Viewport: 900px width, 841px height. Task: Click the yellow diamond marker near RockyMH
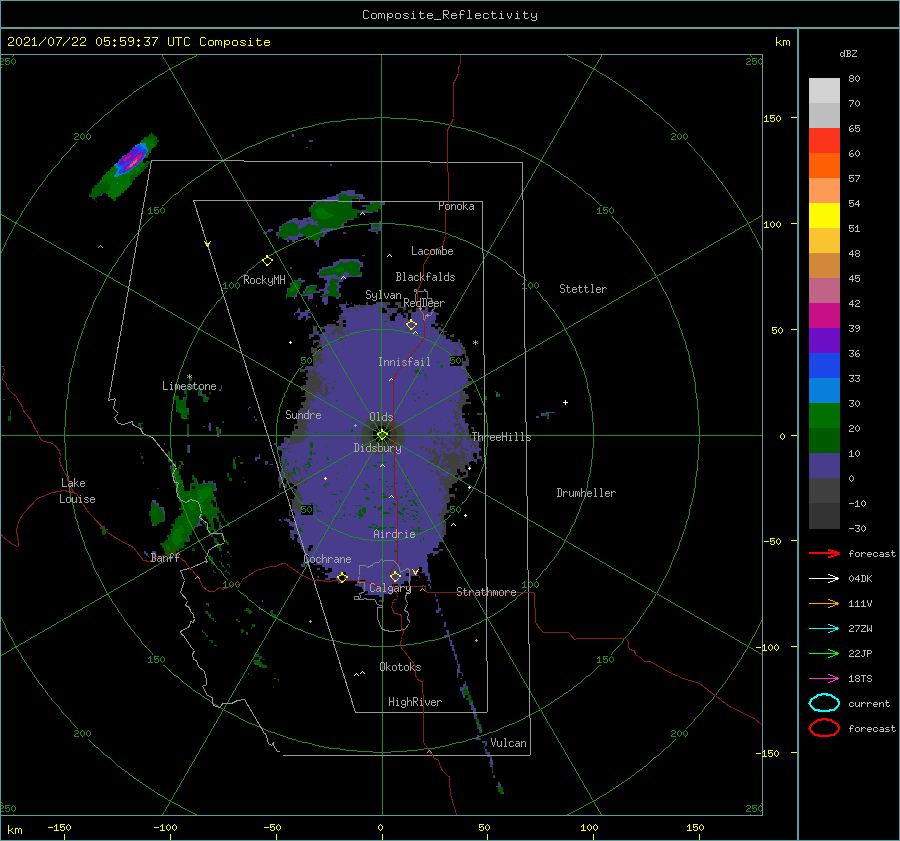pos(267,261)
